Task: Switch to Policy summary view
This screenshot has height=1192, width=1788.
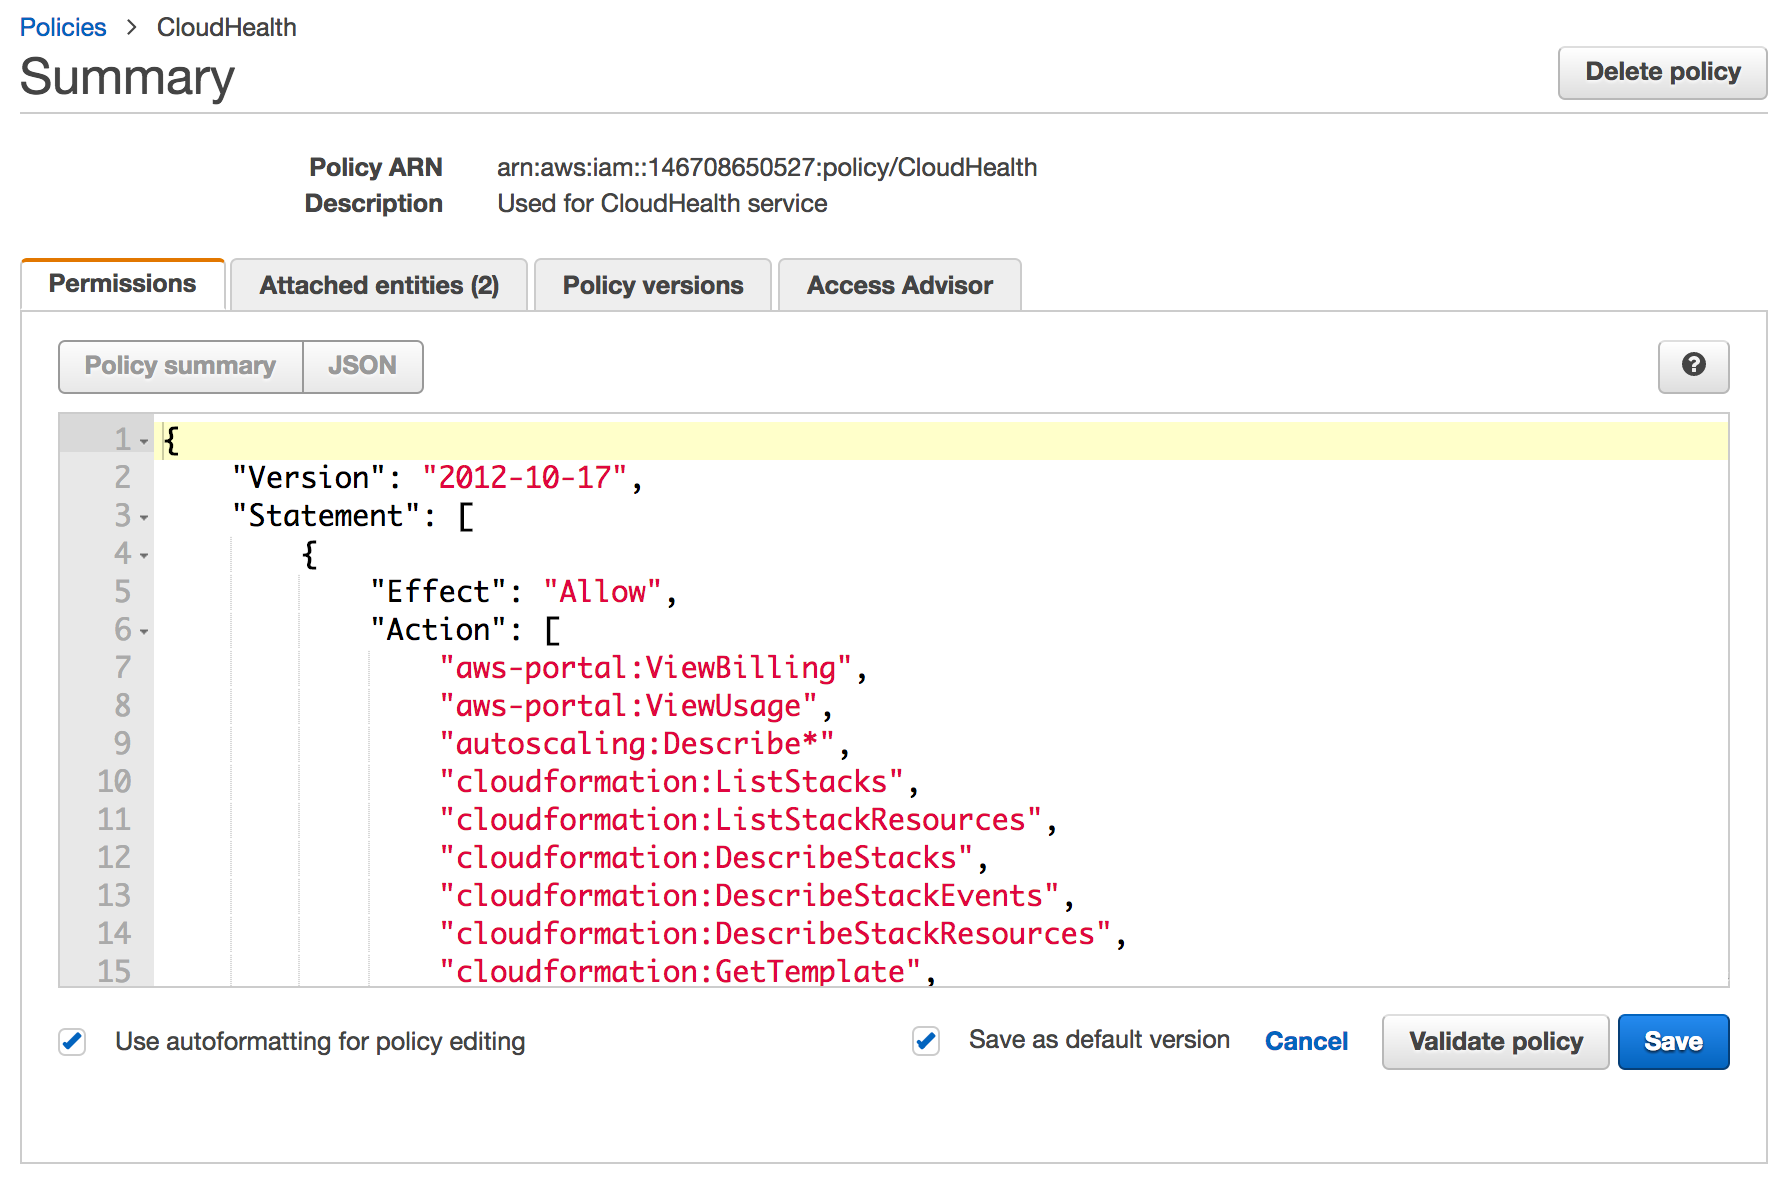Action: click(x=180, y=366)
